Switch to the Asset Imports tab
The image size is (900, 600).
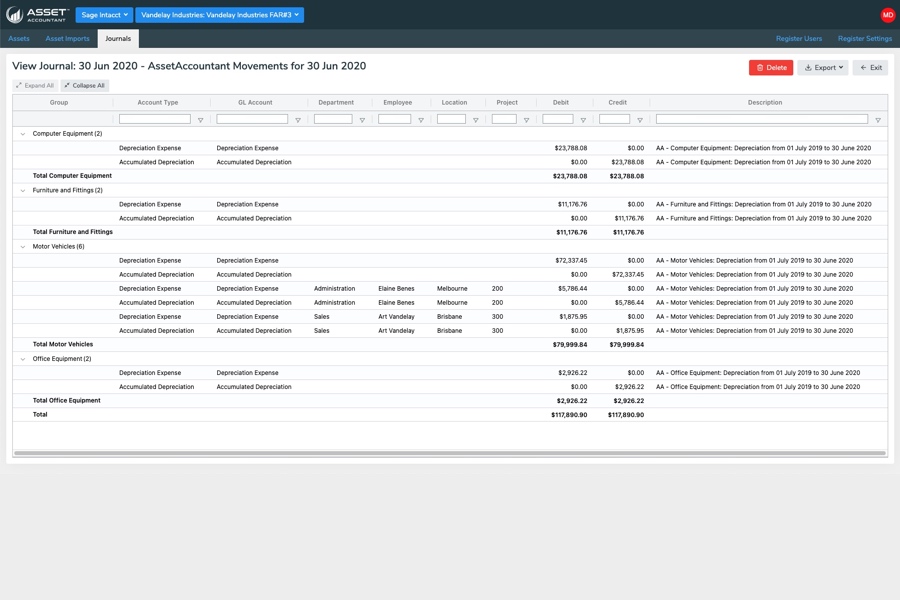click(67, 39)
